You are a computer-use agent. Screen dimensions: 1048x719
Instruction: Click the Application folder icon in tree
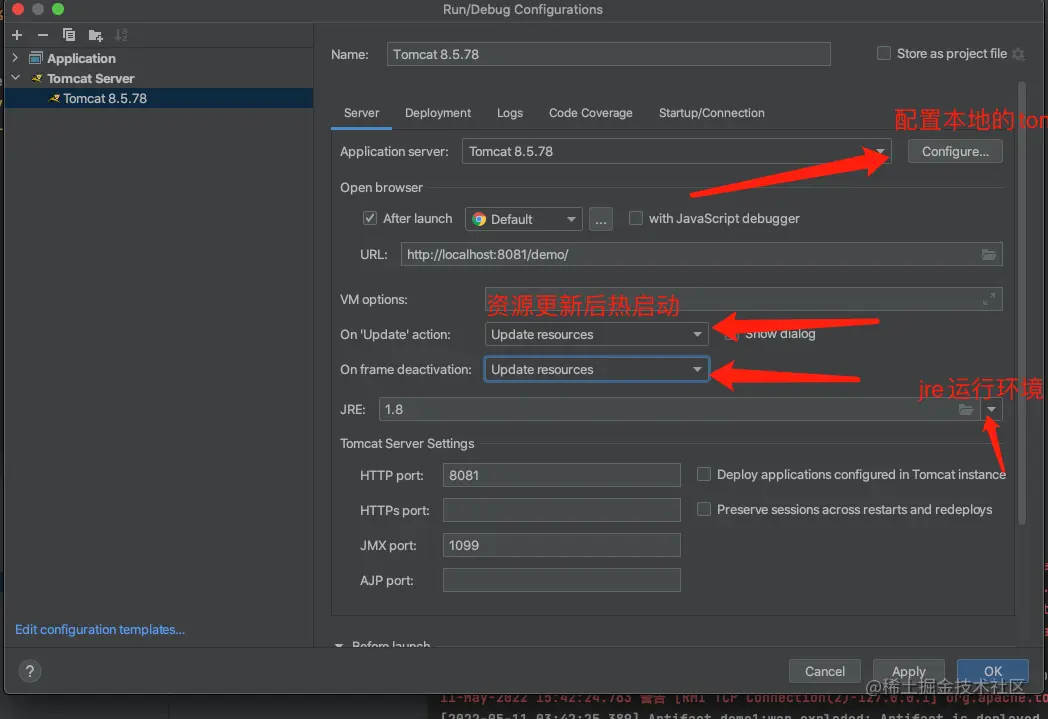tap(36, 58)
